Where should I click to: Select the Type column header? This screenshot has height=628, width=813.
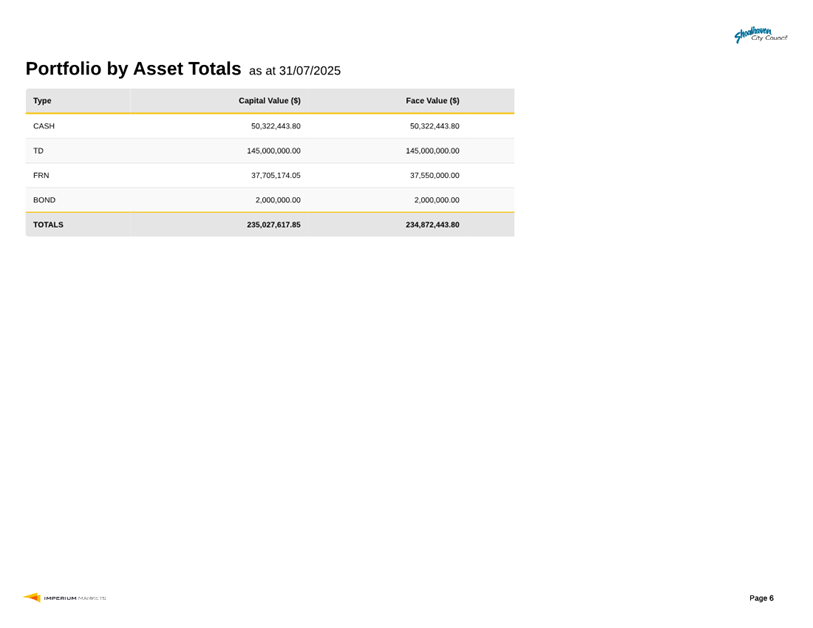43,101
